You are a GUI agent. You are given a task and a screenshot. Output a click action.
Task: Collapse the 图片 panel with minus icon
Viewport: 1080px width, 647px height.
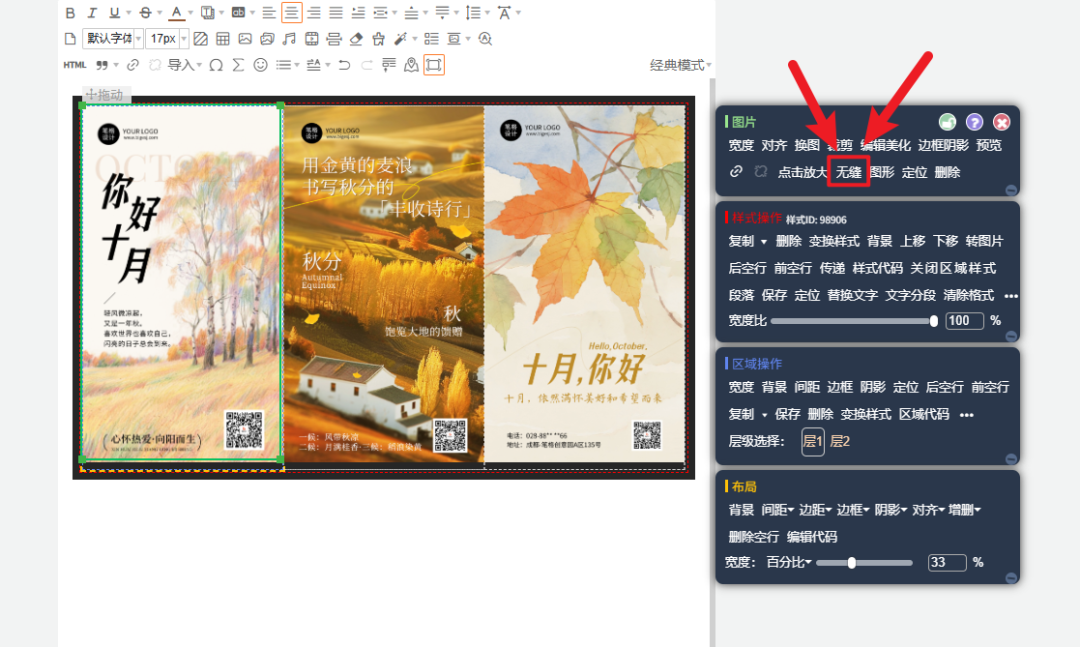[x=1010, y=189]
